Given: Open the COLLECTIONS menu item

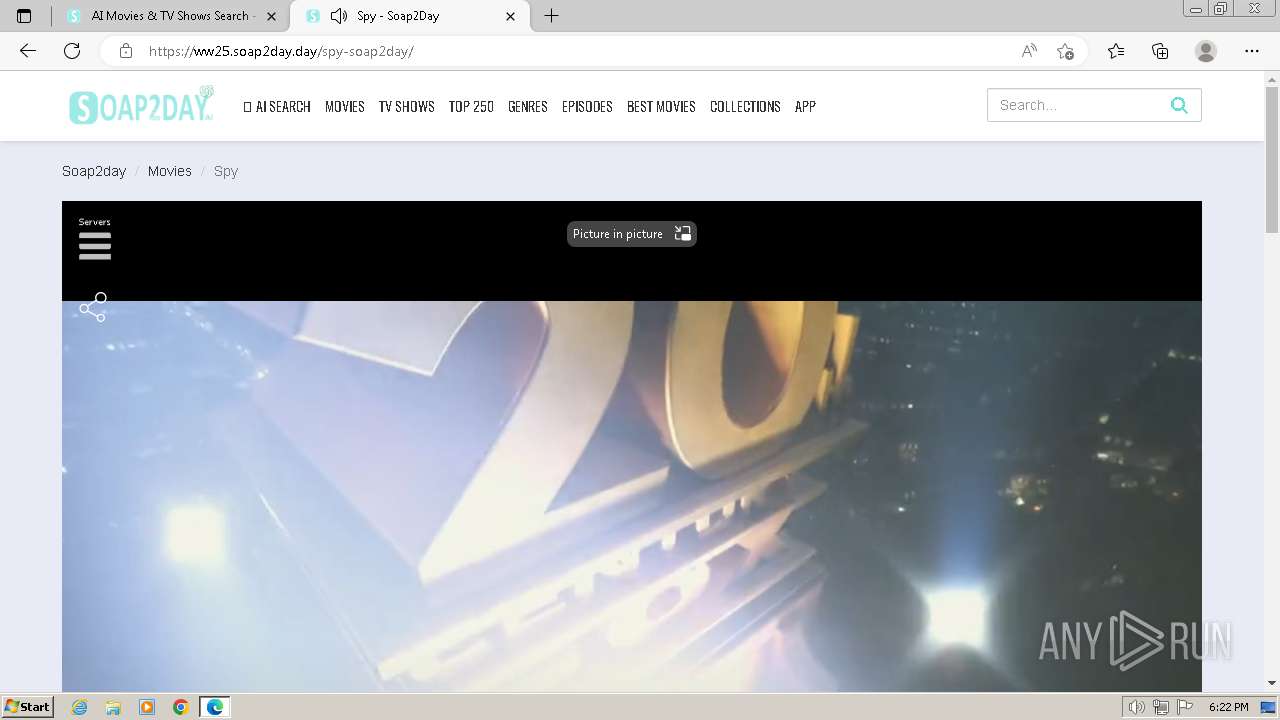Looking at the screenshot, I should [x=745, y=106].
